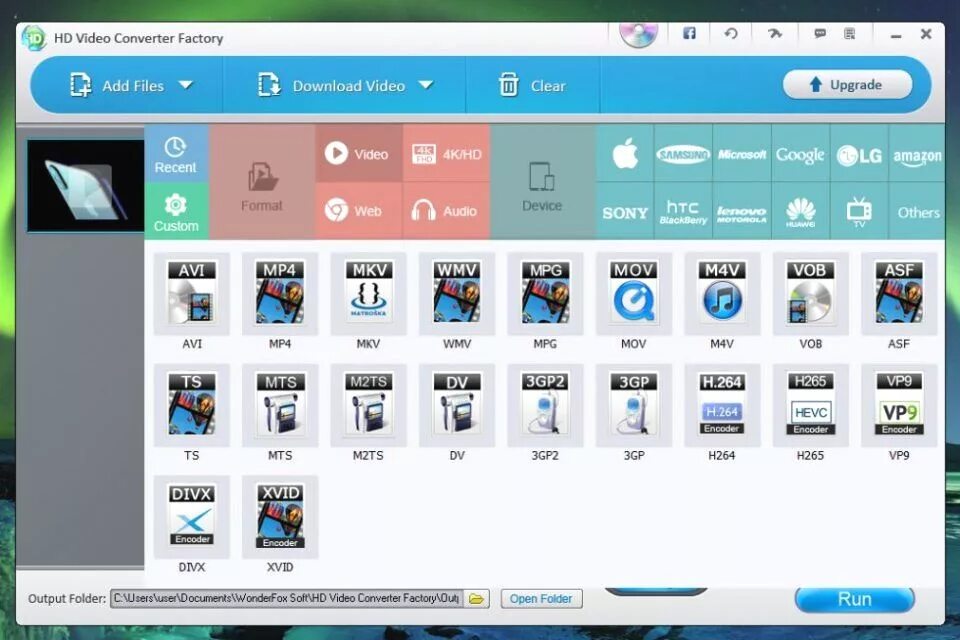Open the disc burner icon in title bar
960x640 pixels.
click(x=638, y=33)
